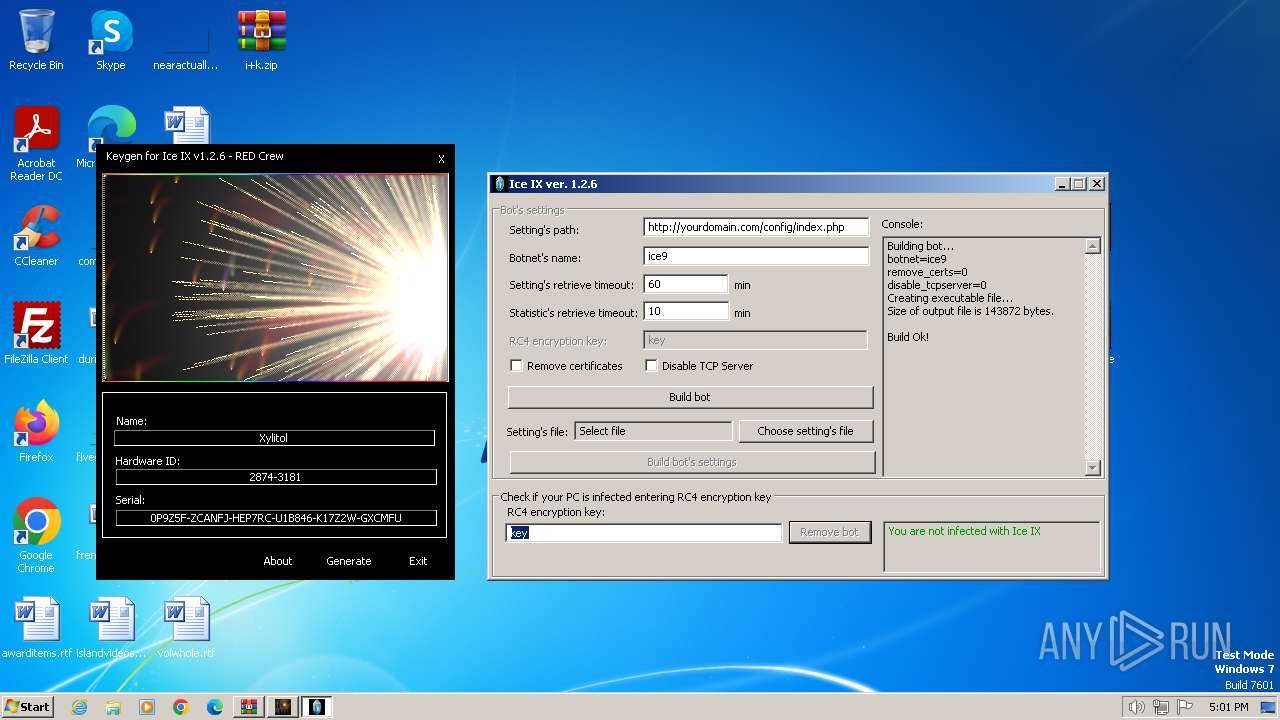Click Choose setting's file button
The height and width of the screenshot is (720, 1280).
[805, 431]
